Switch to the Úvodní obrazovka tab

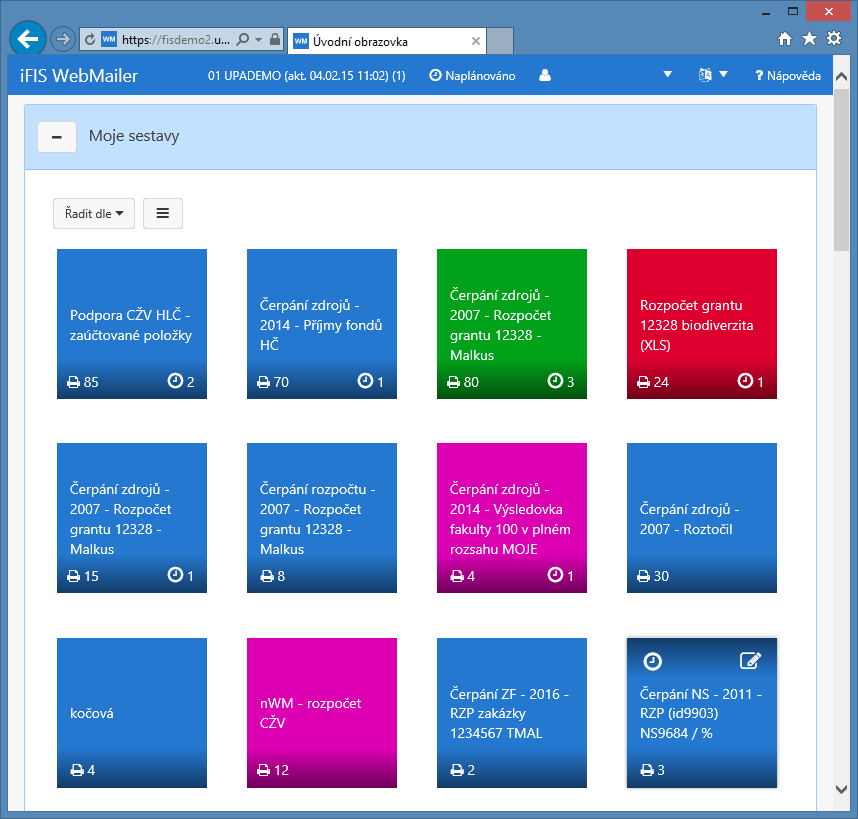coord(387,41)
